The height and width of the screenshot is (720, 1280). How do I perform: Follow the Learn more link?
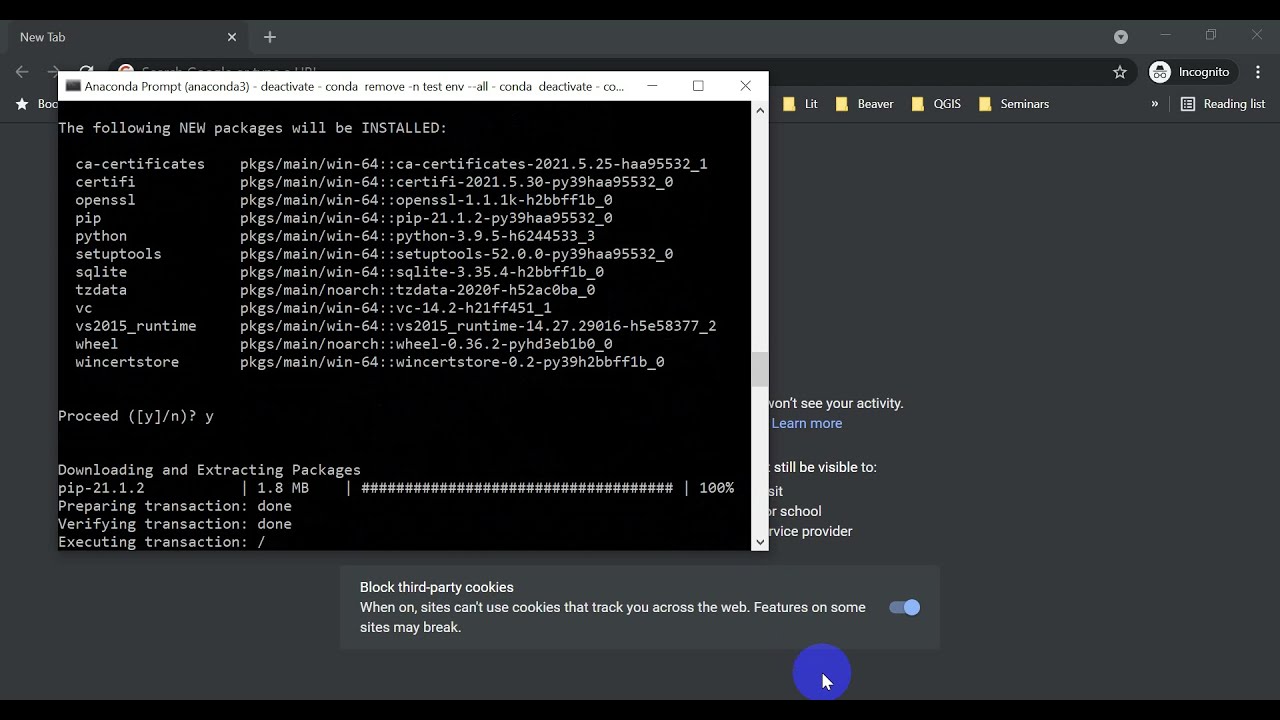coord(807,423)
